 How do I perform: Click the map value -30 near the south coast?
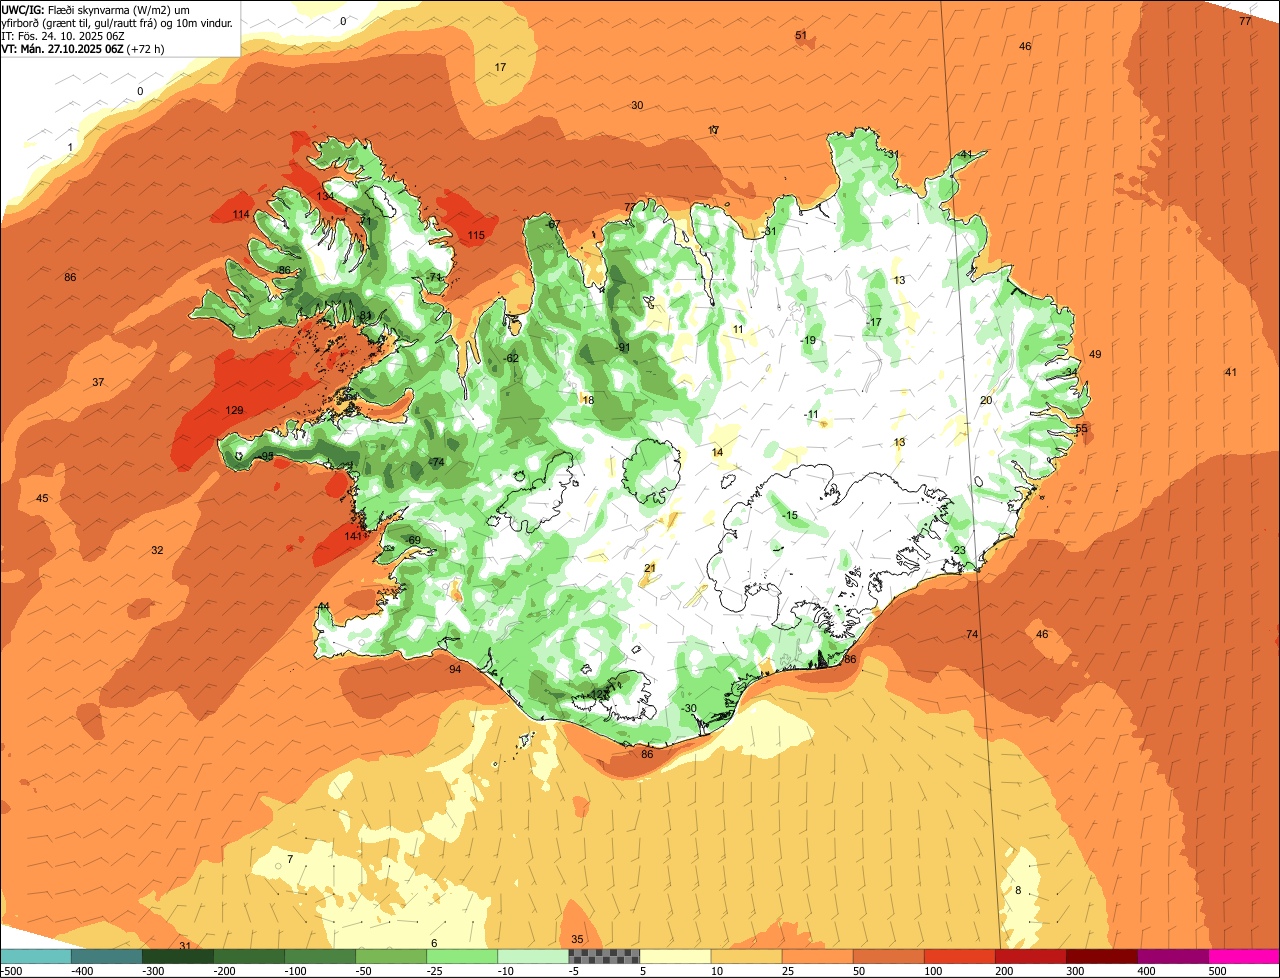pos(689,708)
